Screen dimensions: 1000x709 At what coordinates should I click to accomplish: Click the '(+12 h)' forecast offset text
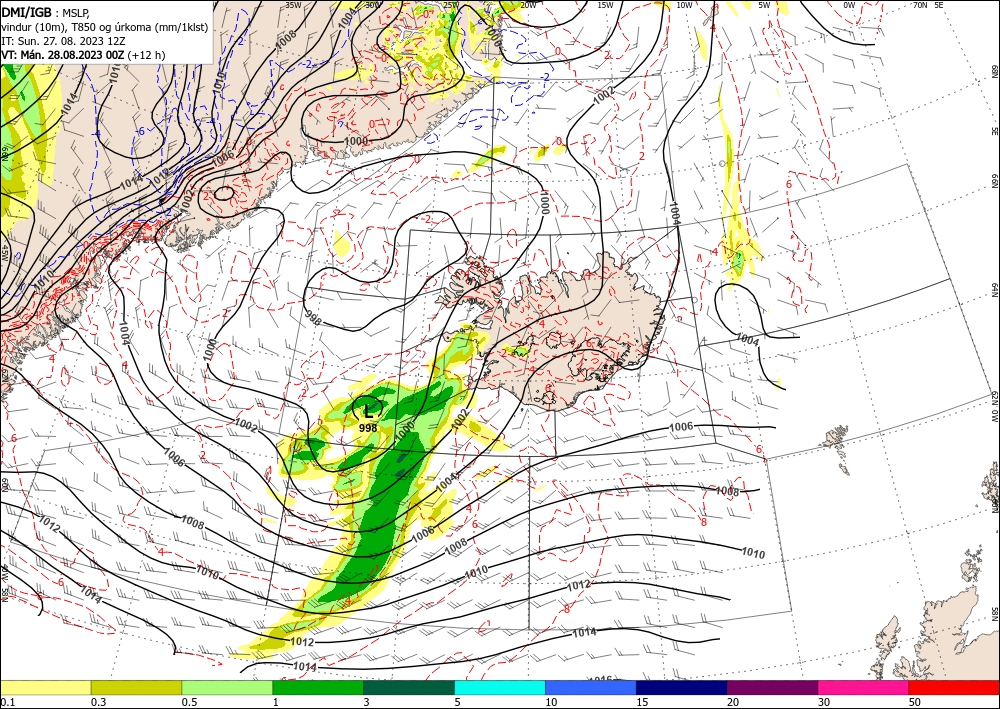tap(146, 55)
